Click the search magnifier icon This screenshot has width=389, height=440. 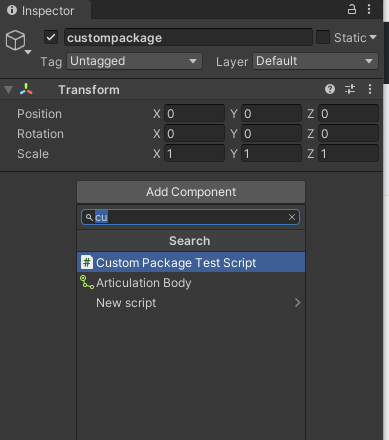[x=89, y=217]
